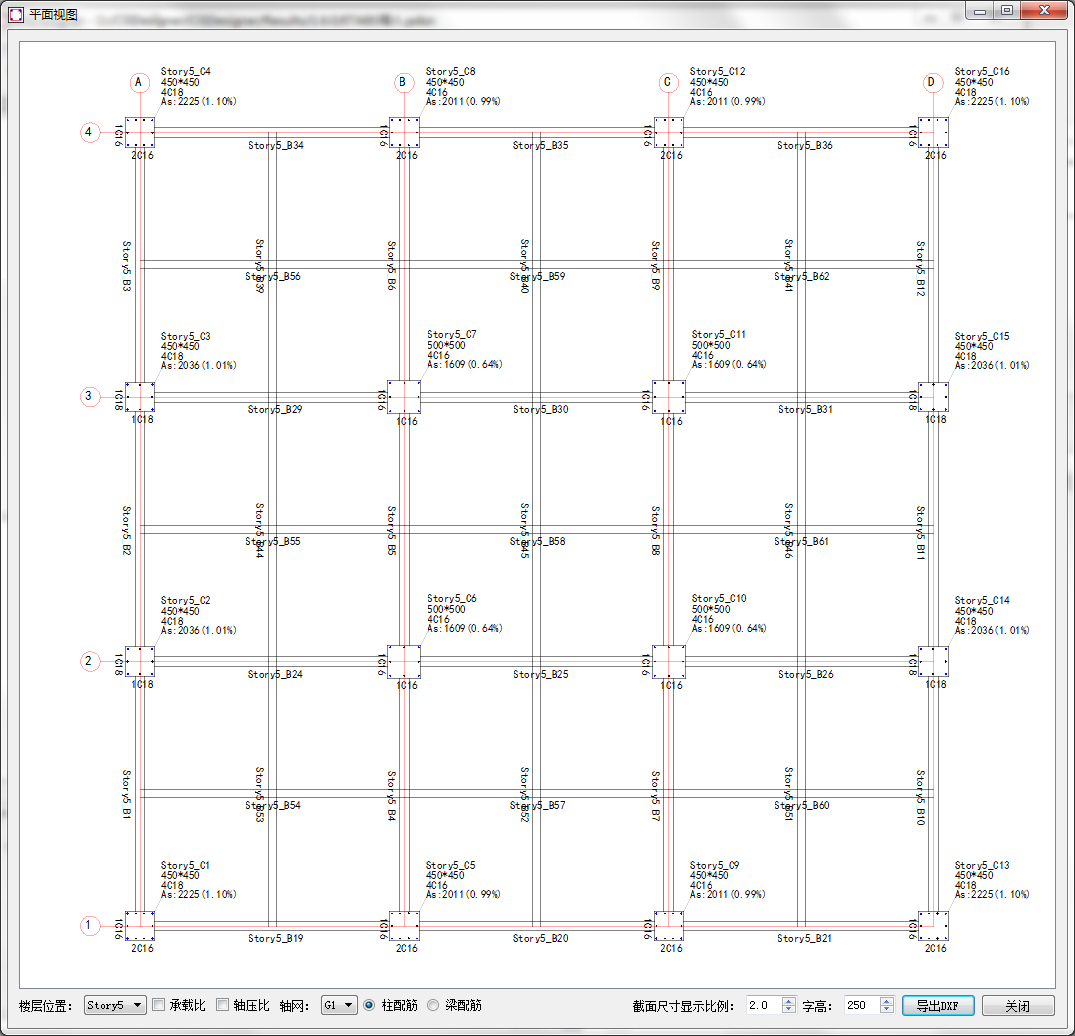
Task: Expand the G1 axis grid dropdown
Action: tap(339, 1005)
